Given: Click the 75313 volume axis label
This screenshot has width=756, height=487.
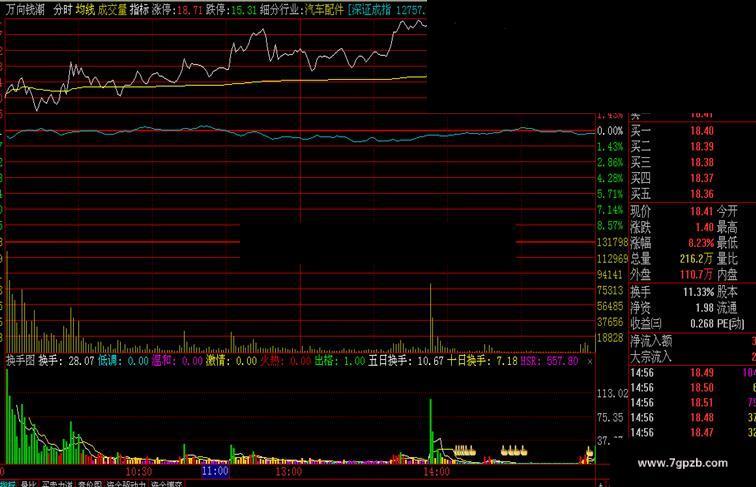Looking at the screenshot, I should click(x=610, y=290).
